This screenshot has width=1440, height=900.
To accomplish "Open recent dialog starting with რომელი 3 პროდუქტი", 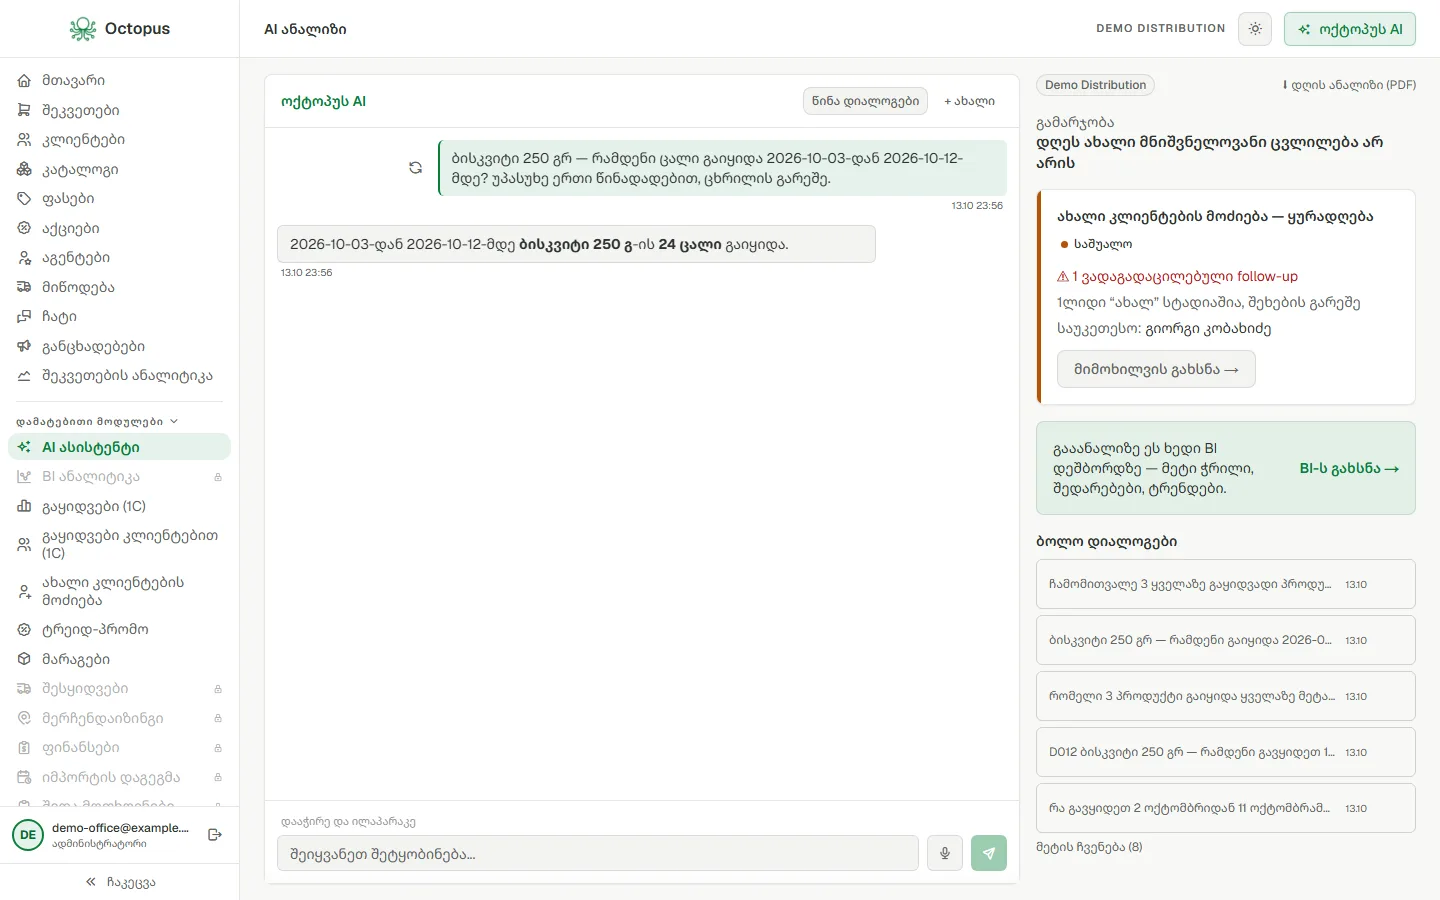I will [1226, 696].
